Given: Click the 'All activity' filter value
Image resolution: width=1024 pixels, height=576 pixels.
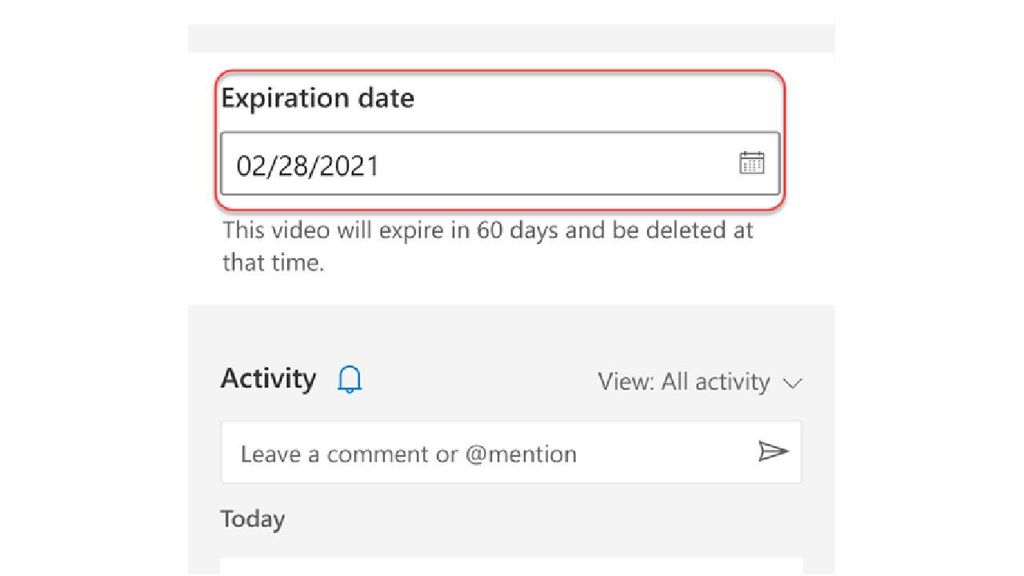Looking at the screenshot, I should pos(715,382).
